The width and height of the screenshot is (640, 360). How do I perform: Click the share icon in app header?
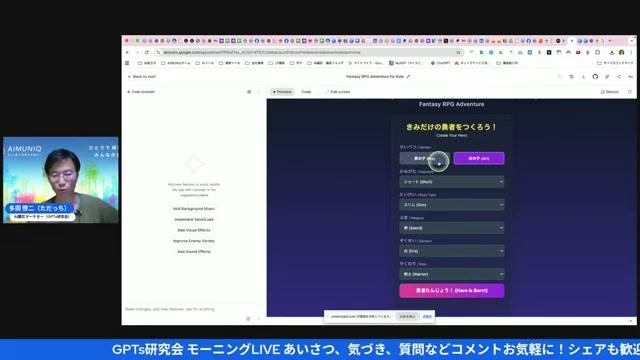coord(619,77)
